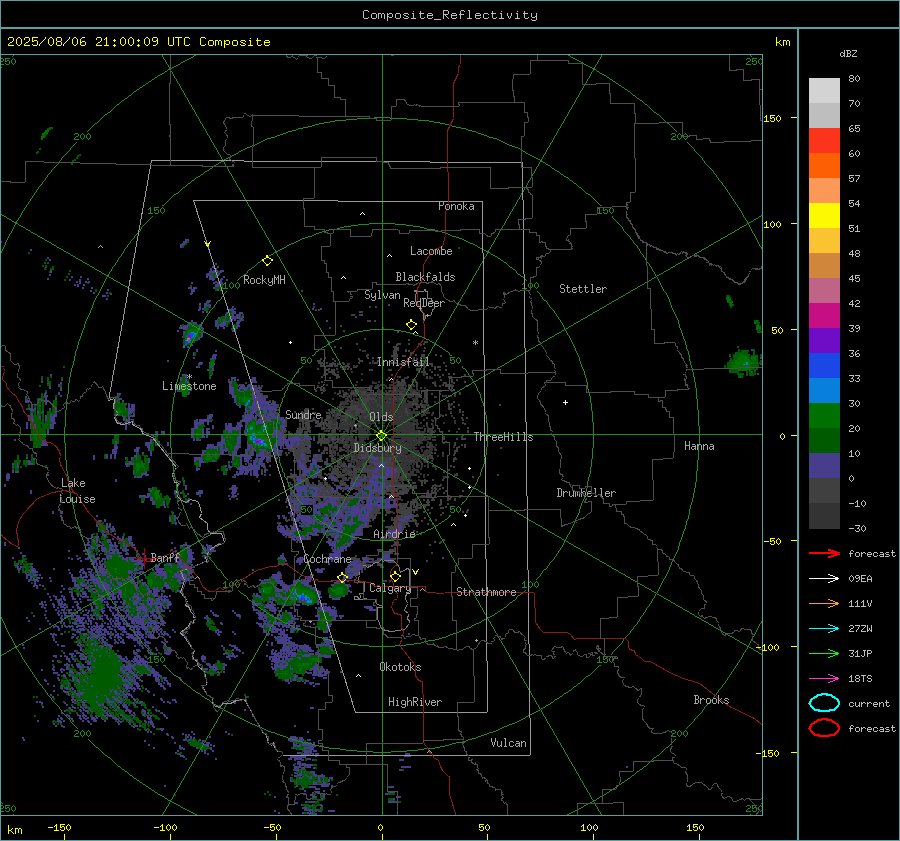Screen dimensions: 900x841
Task: Click the Stettler town label
Action: pos(583,289)
